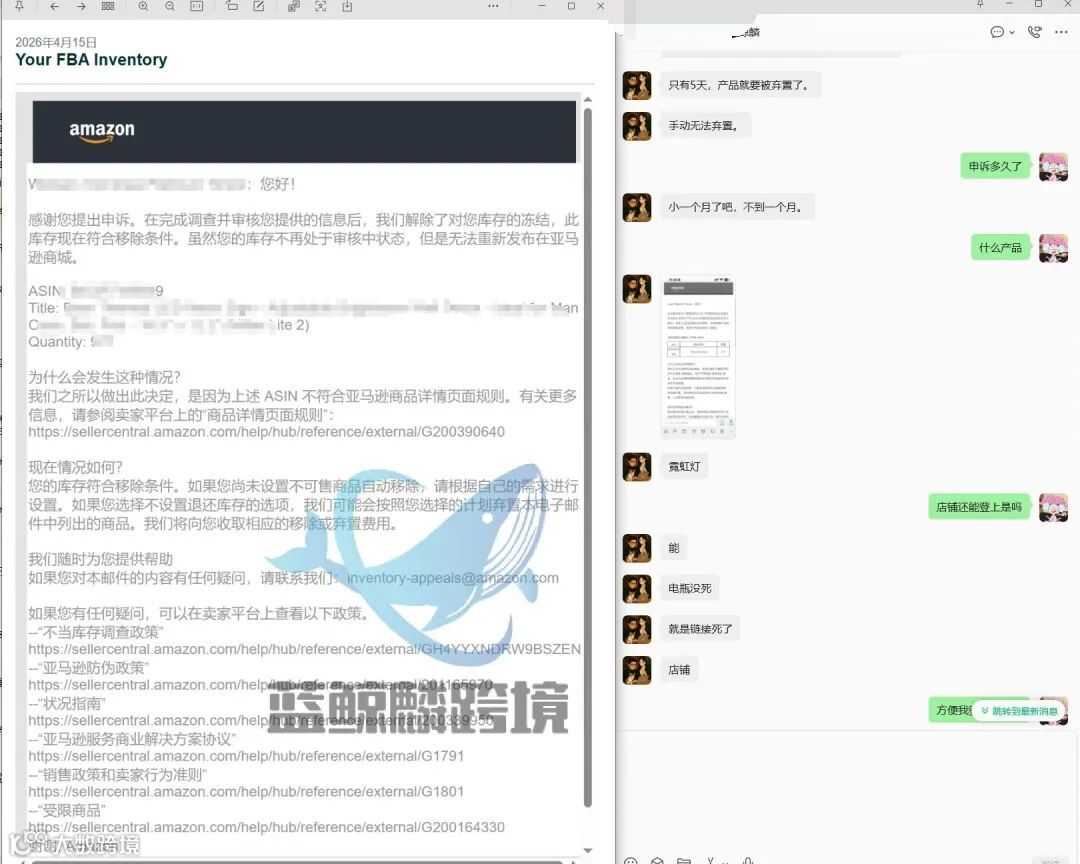Open the favorites box icon in chat toolbar
Image resolution: width=1080 pixels, height=864 pixels.
pos(658,861)
